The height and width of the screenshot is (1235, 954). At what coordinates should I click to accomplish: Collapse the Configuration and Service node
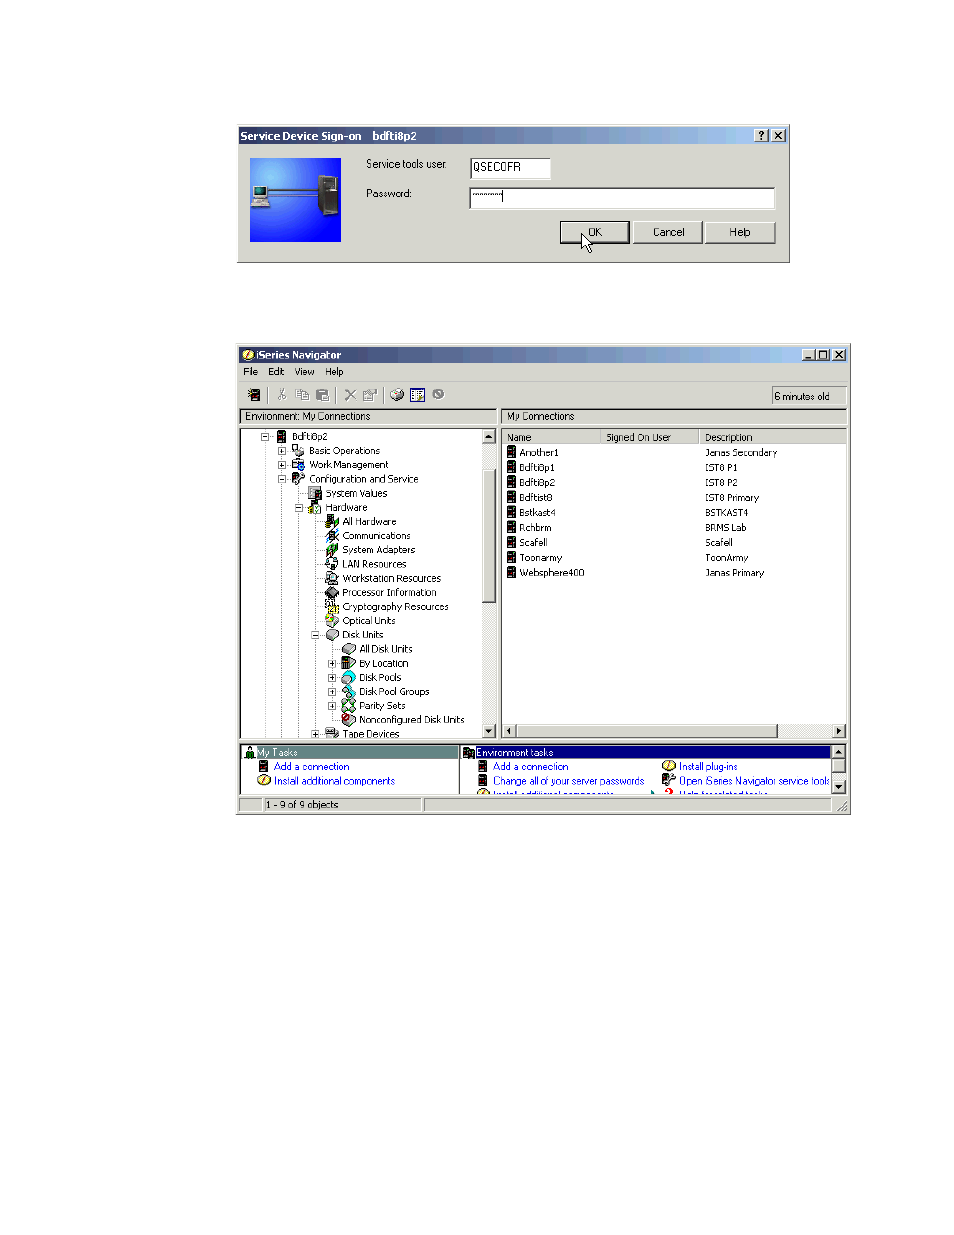tap(282, 479)
